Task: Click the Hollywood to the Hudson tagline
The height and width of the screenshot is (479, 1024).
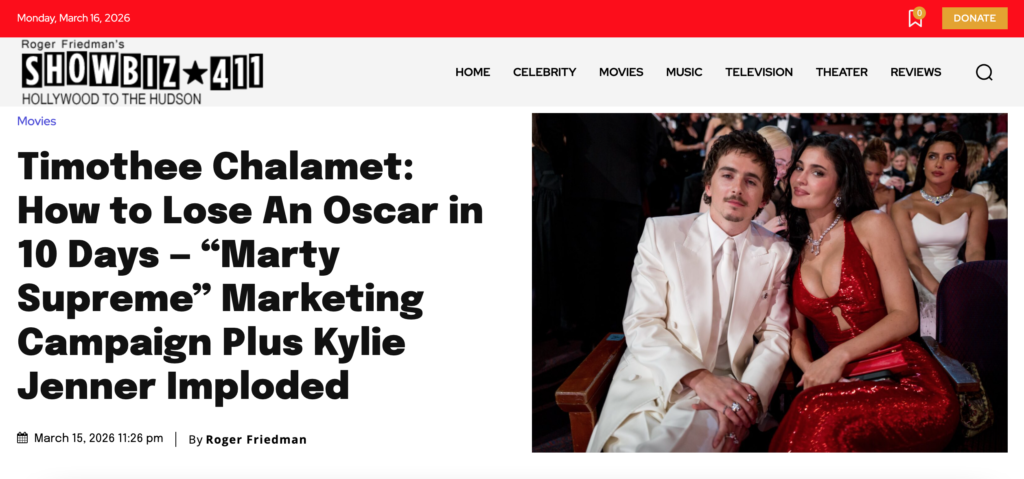Action: pos(112,98)
